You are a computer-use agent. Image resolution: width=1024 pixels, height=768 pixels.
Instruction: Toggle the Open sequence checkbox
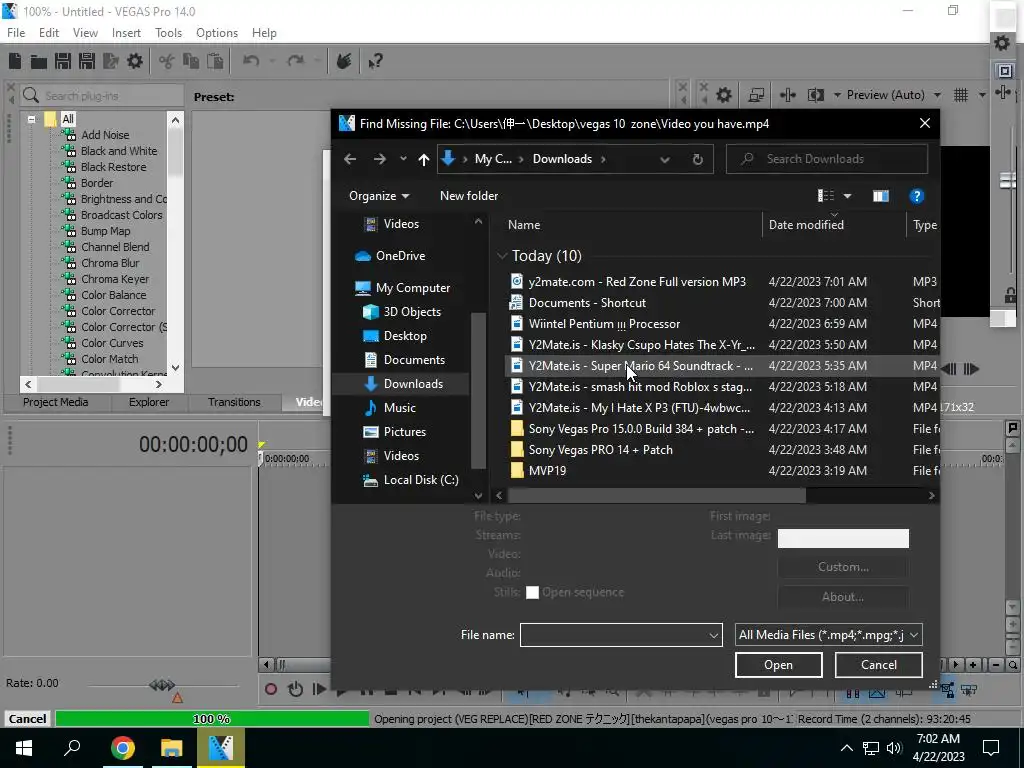pyautogui.click(x=532, y=592)
